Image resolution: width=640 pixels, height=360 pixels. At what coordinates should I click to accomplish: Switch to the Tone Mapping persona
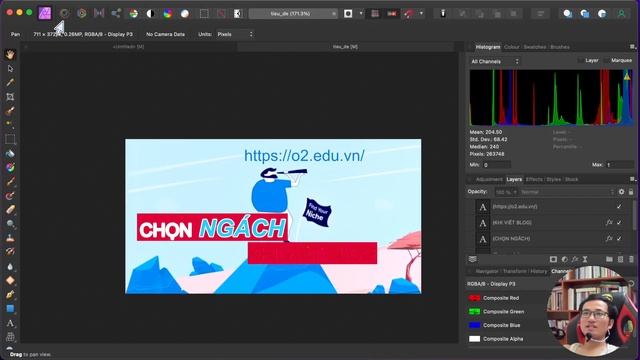tap(99, 13)
